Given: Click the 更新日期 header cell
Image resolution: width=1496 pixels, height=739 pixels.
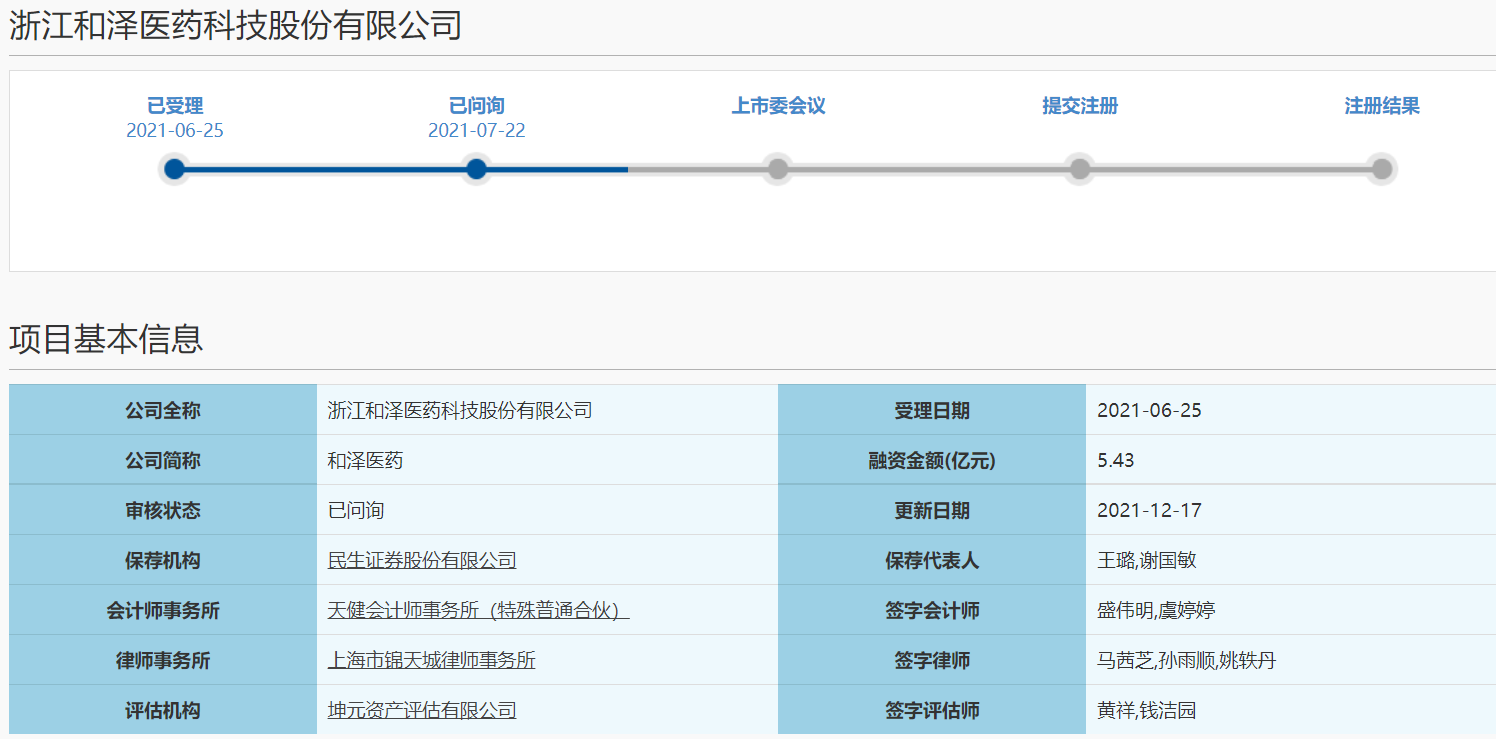Looking at the screenshot, I should pos(932,510).
